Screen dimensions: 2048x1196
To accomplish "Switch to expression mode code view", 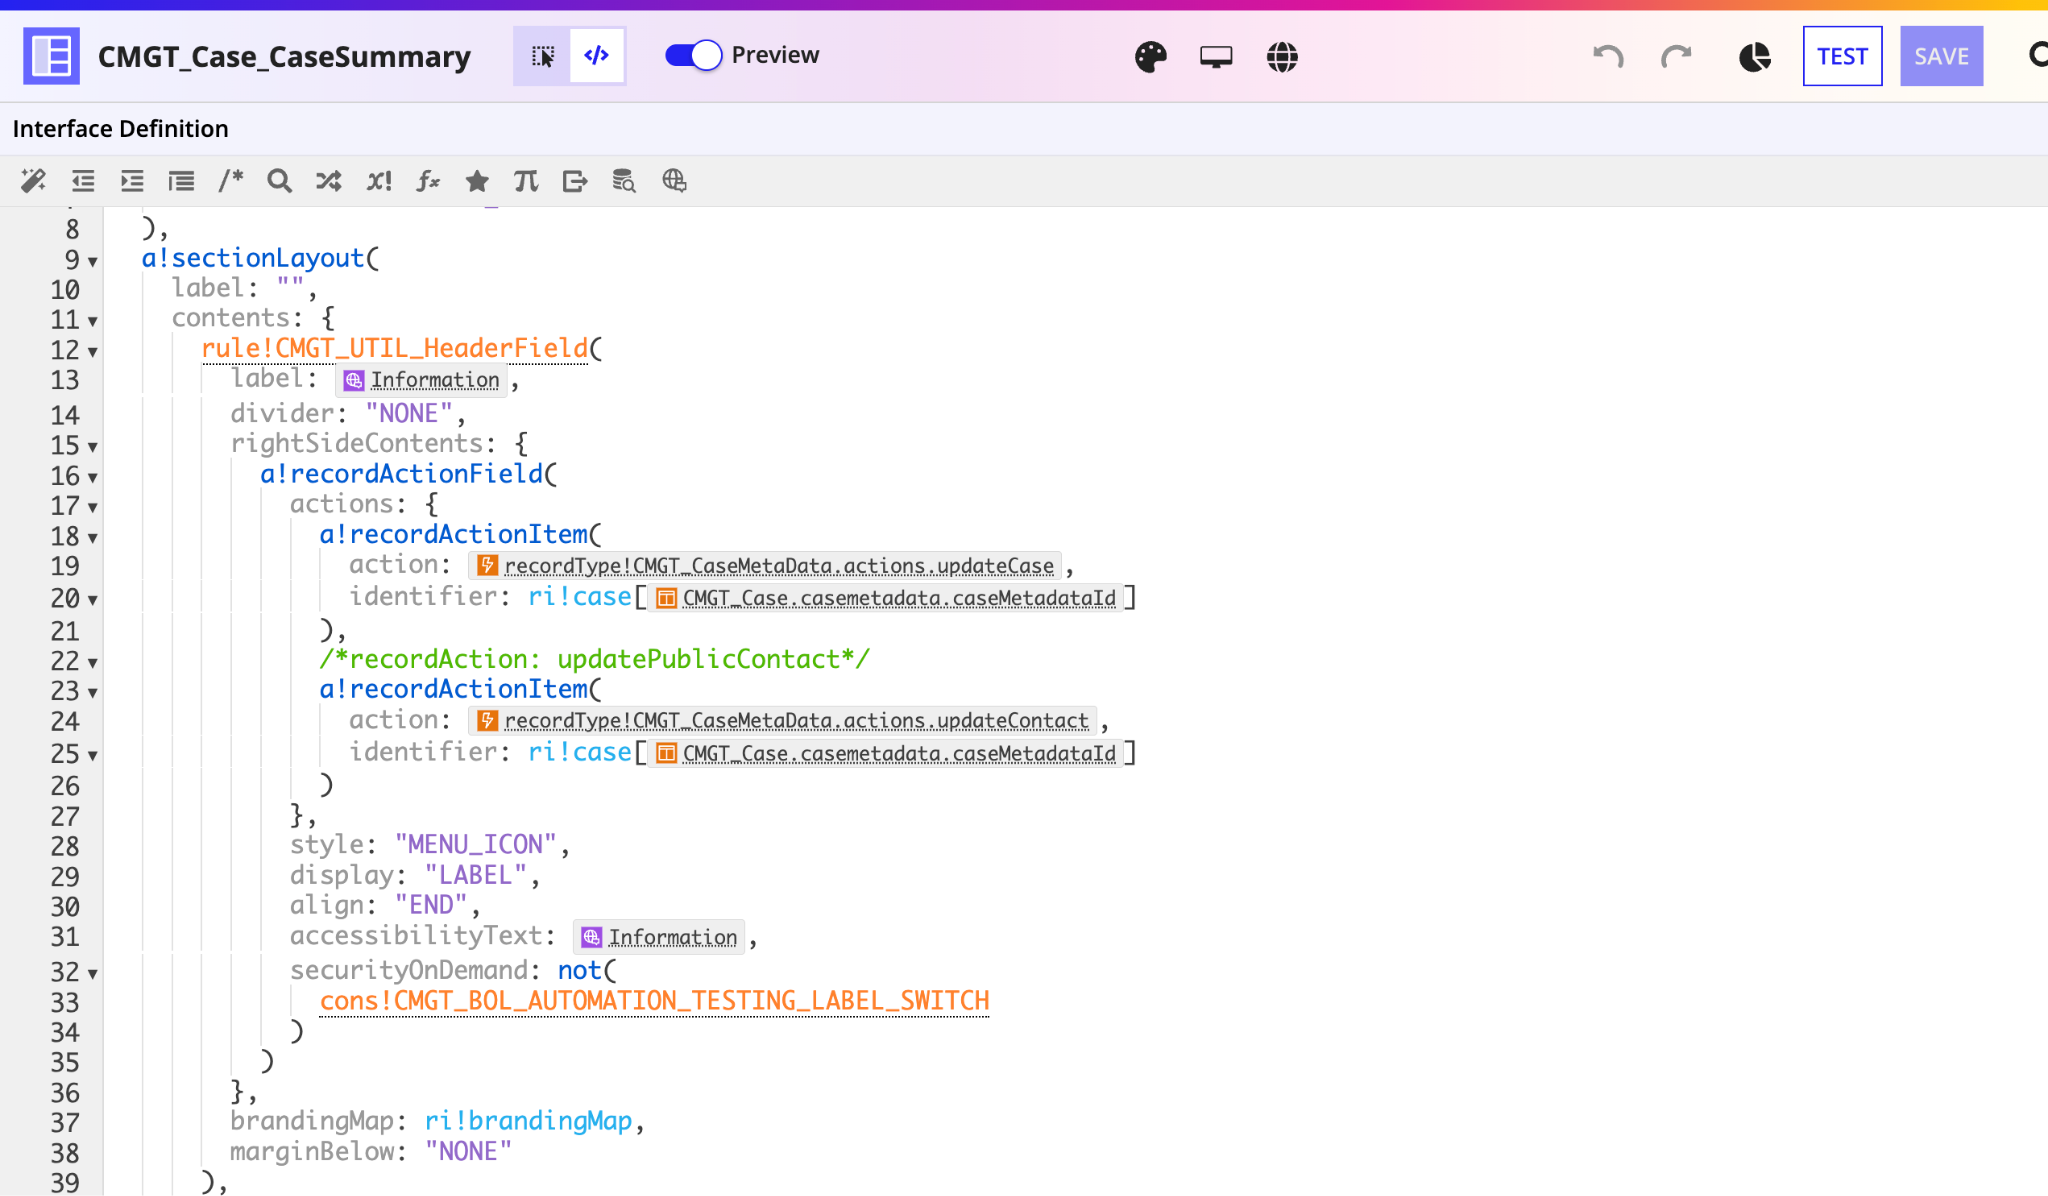I will point(597,56).
